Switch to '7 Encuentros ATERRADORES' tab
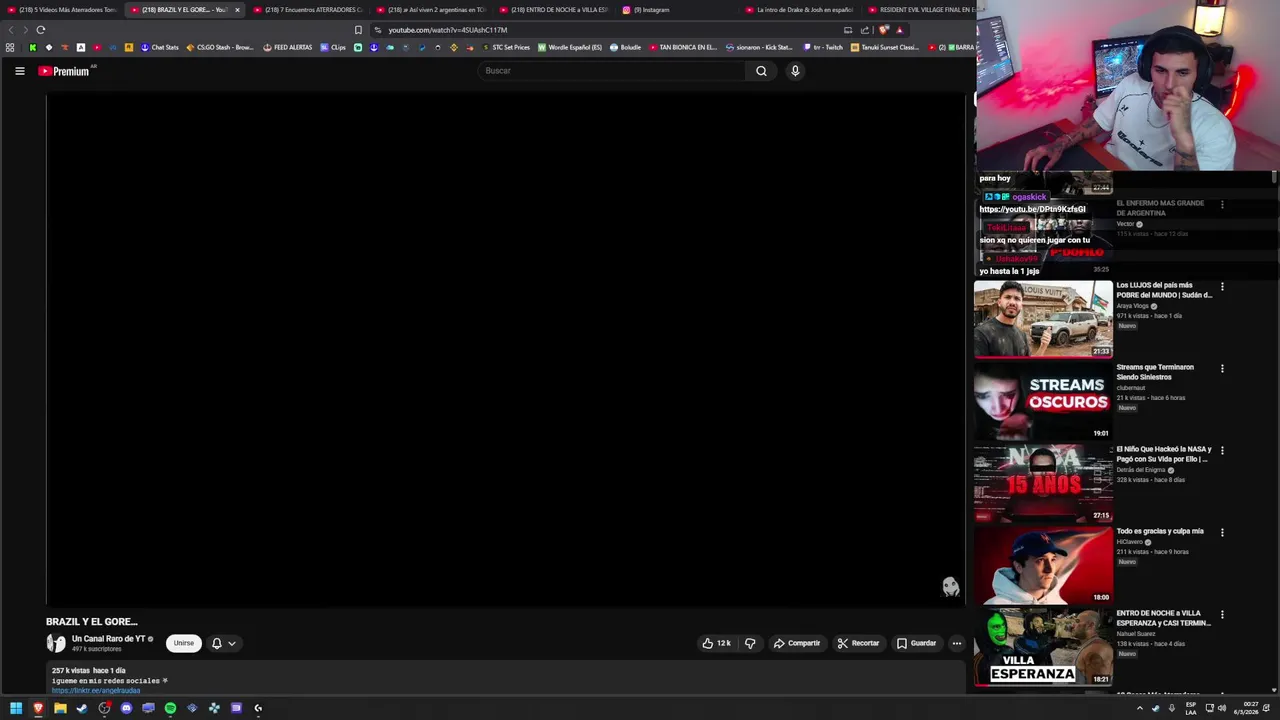 [308, 10]
